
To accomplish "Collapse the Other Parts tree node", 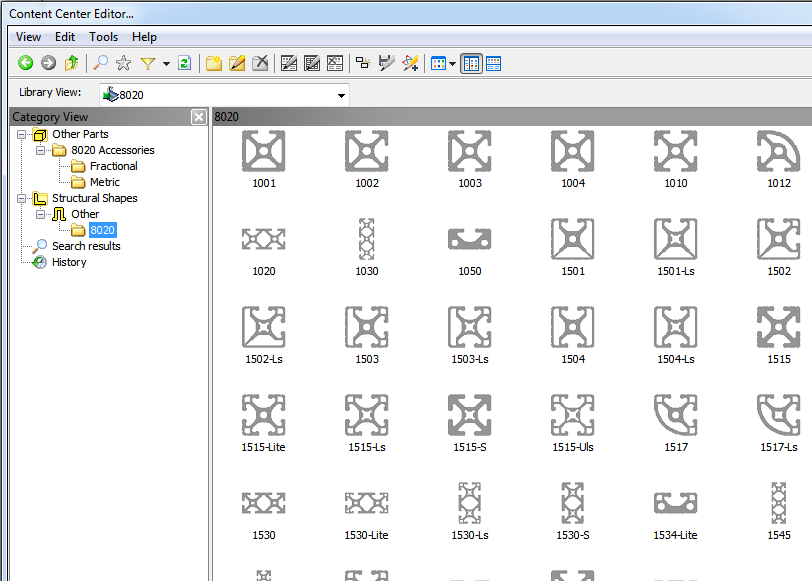I will pos(21,135).
